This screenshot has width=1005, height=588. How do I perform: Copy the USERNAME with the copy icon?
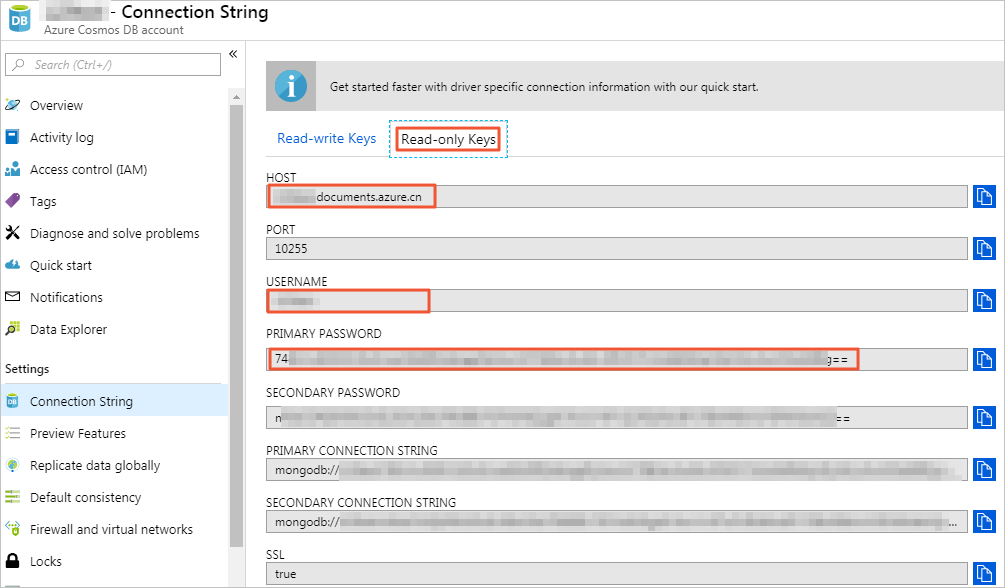[983, 300]
